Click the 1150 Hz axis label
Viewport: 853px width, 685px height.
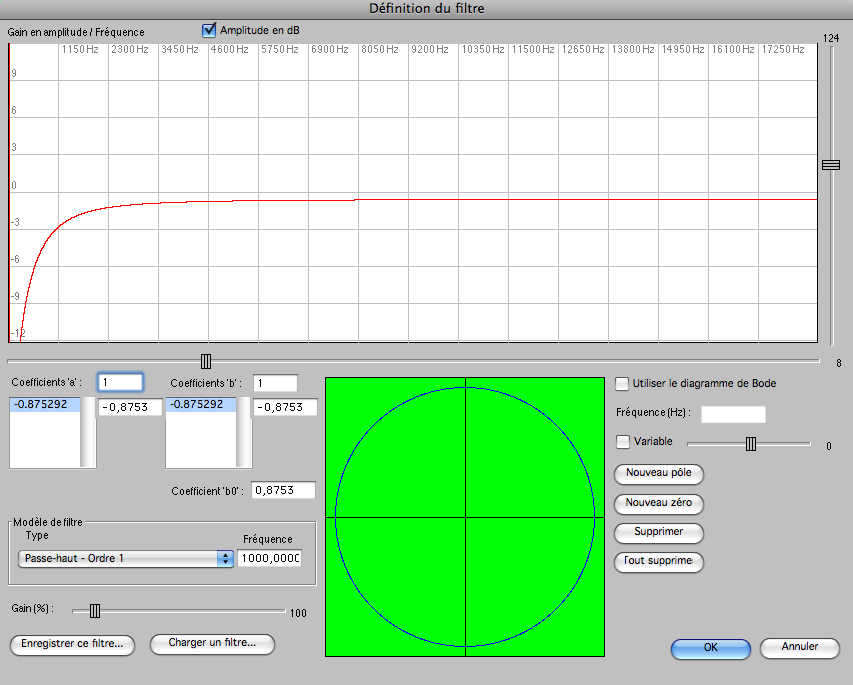80,50
